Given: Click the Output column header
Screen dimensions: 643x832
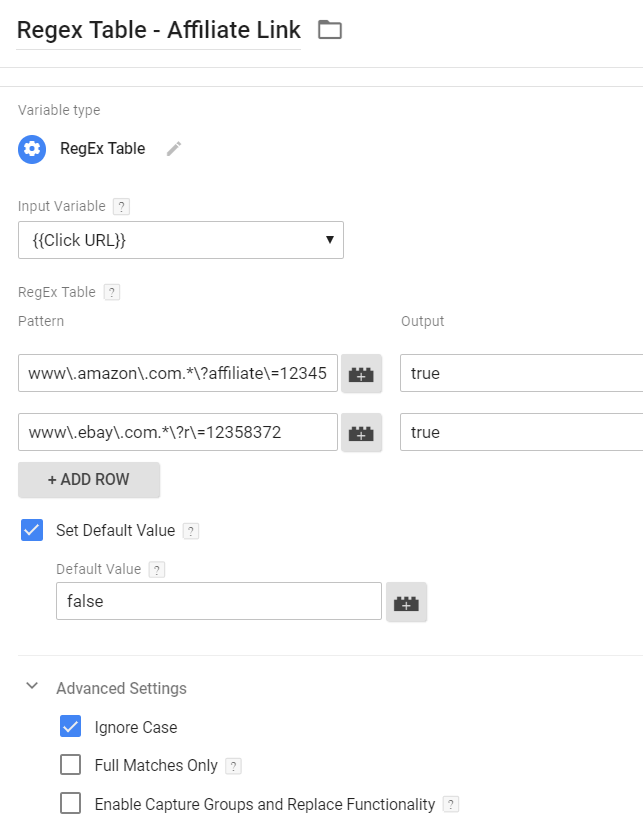Looking at the screenshot, I should pos(422,321).
